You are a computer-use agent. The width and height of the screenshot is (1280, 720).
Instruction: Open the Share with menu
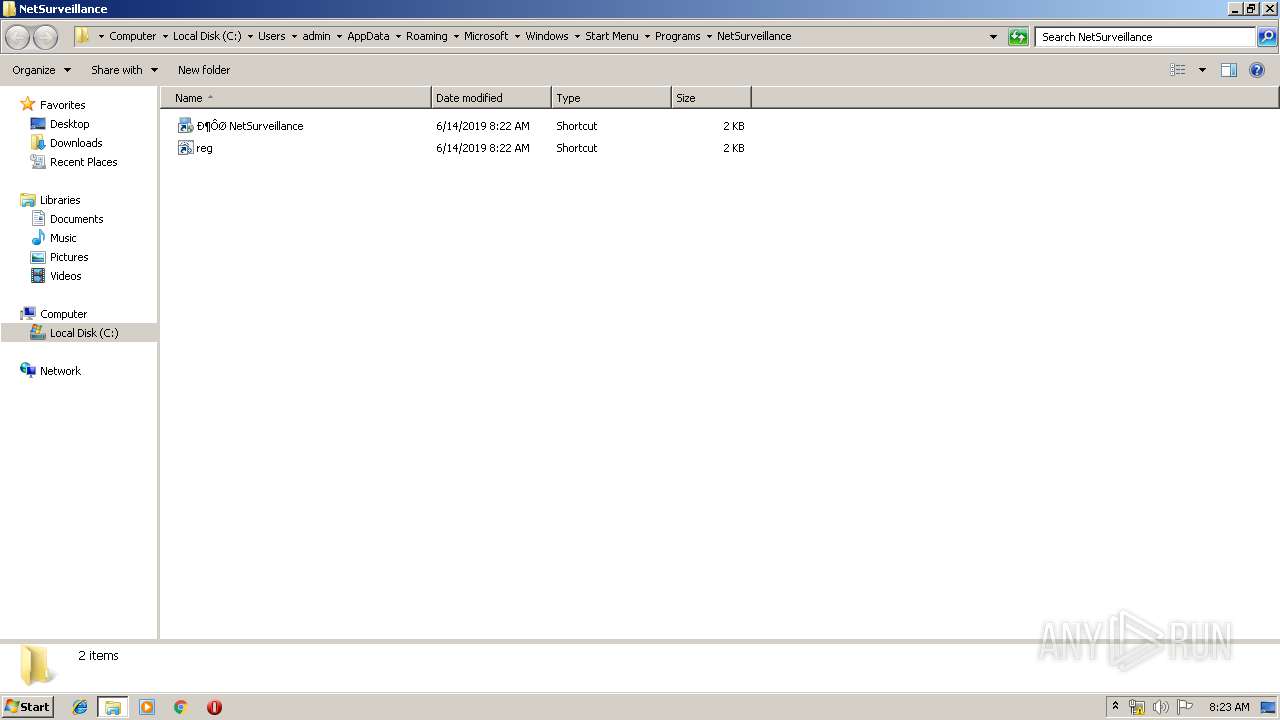(x=124, y=70)
